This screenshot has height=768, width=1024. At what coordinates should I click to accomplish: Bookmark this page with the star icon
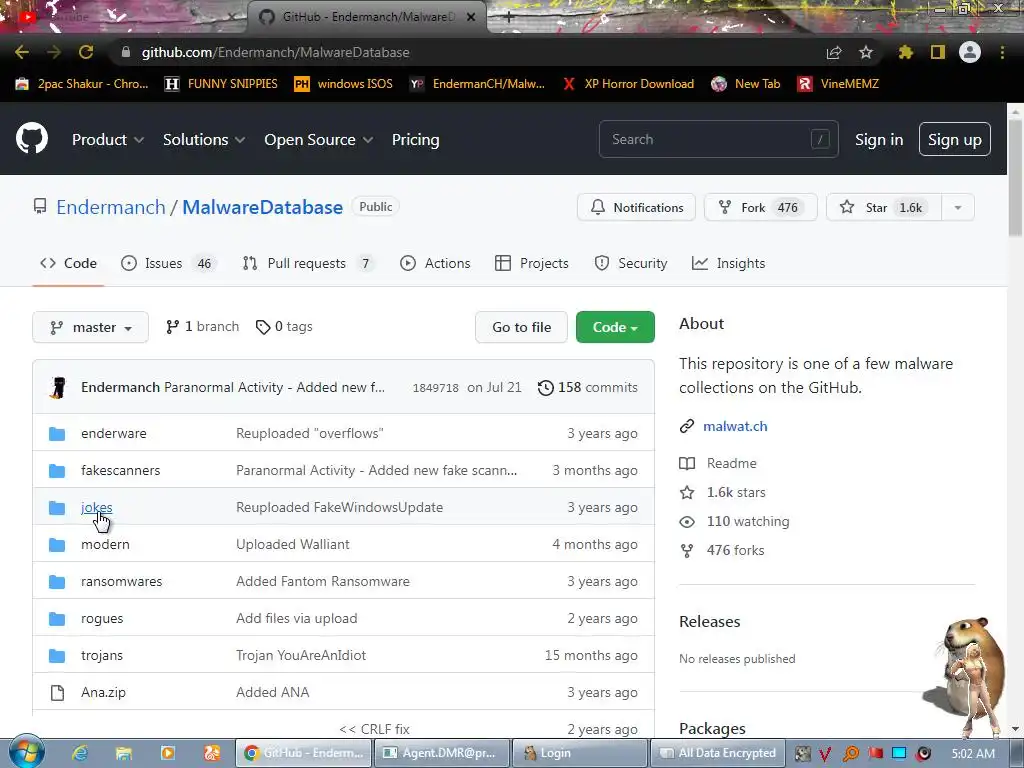coord(865,52)
